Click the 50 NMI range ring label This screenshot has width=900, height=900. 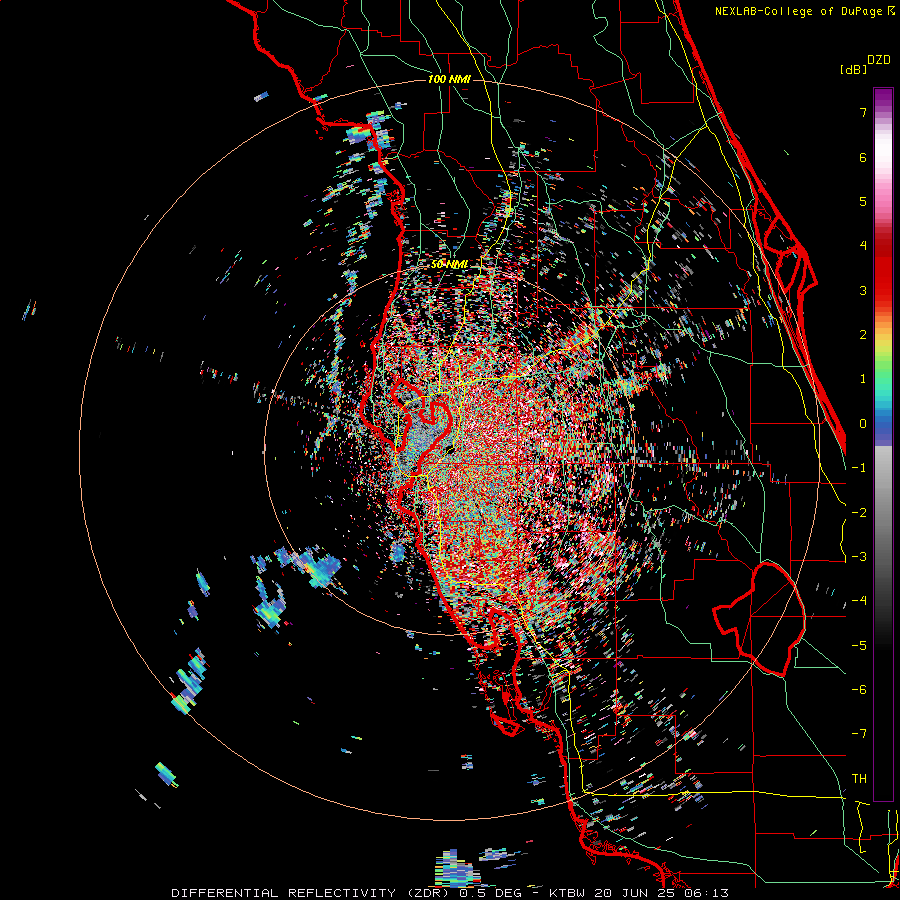pos(449,265)
